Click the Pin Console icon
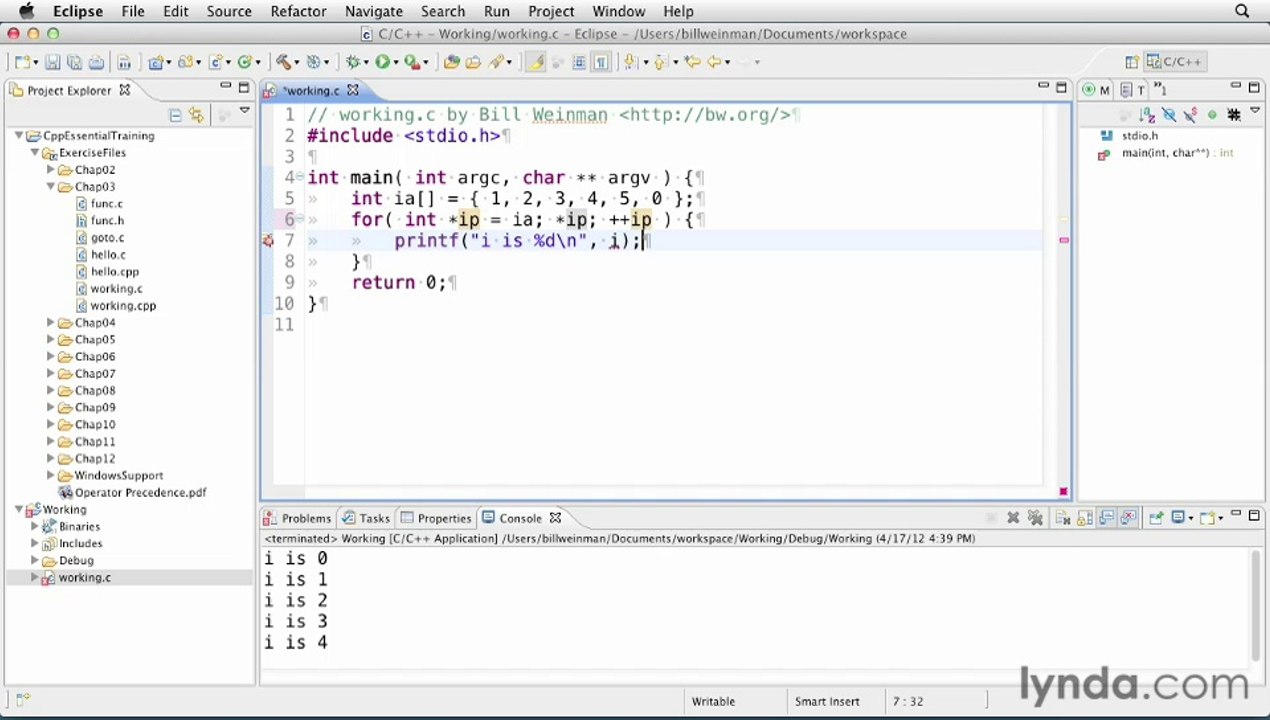Viewport: 1270px width, 720px height. (1157, 518)
